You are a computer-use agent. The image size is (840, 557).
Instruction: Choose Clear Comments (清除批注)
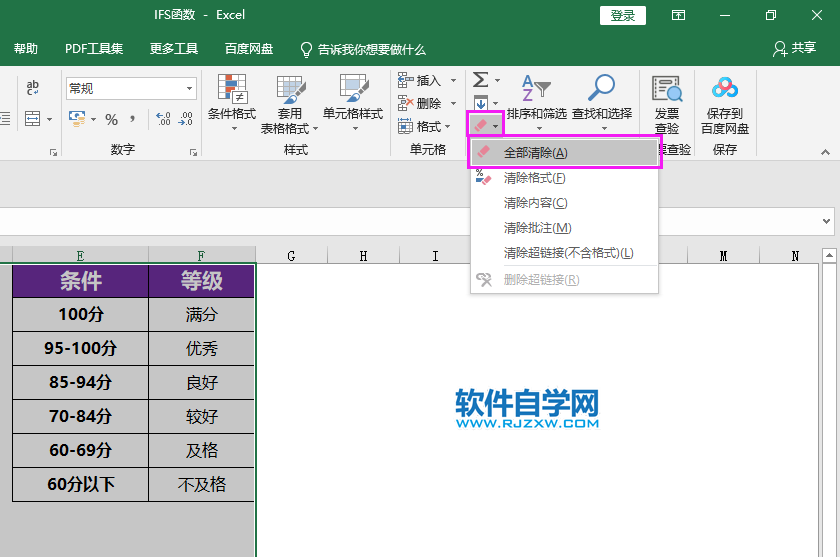(x=565, y=228)
